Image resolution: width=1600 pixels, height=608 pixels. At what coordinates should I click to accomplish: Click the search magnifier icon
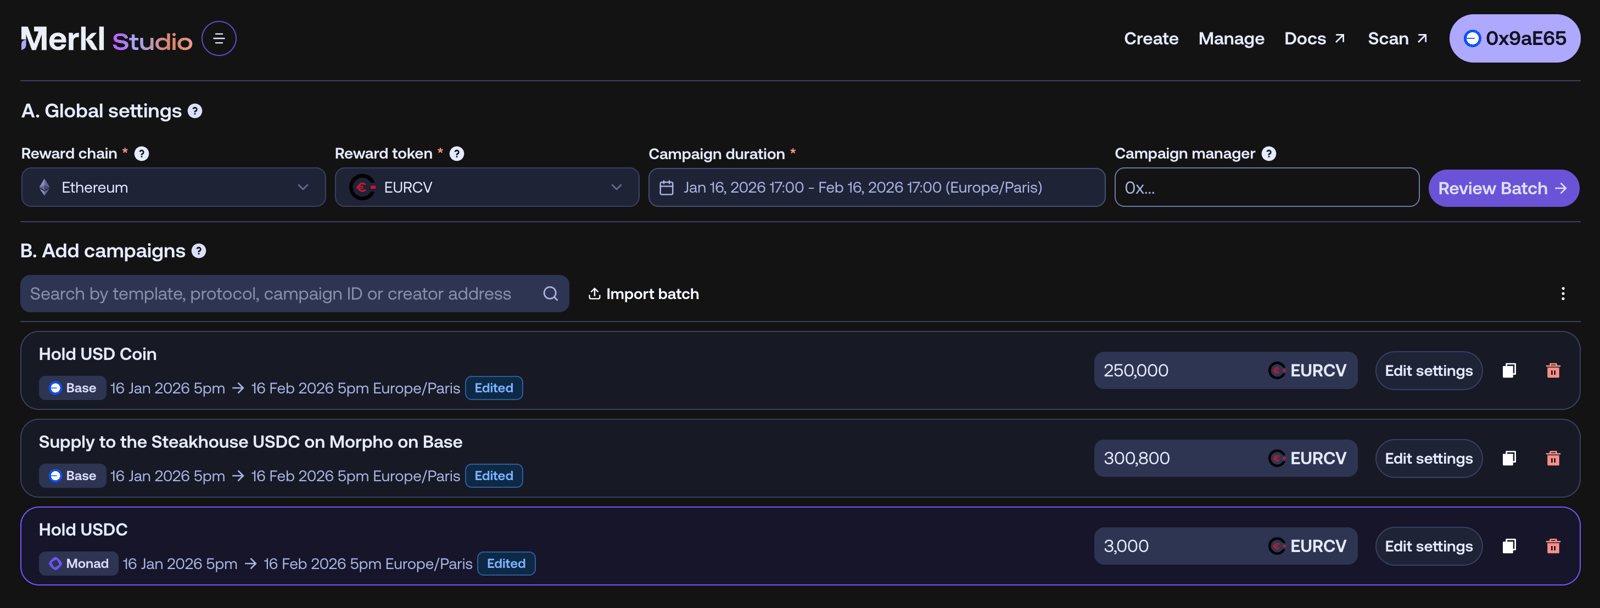coord(551,294)
